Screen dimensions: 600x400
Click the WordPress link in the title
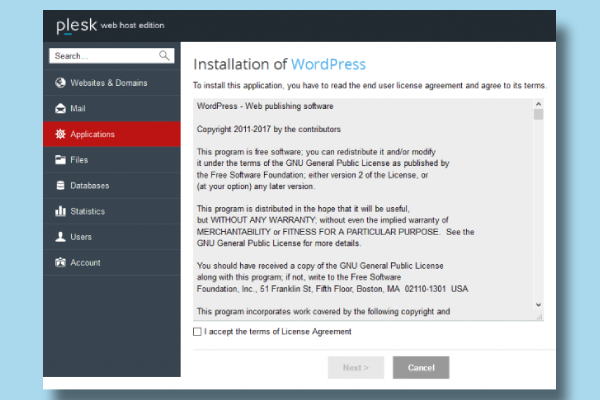[330, 64]
